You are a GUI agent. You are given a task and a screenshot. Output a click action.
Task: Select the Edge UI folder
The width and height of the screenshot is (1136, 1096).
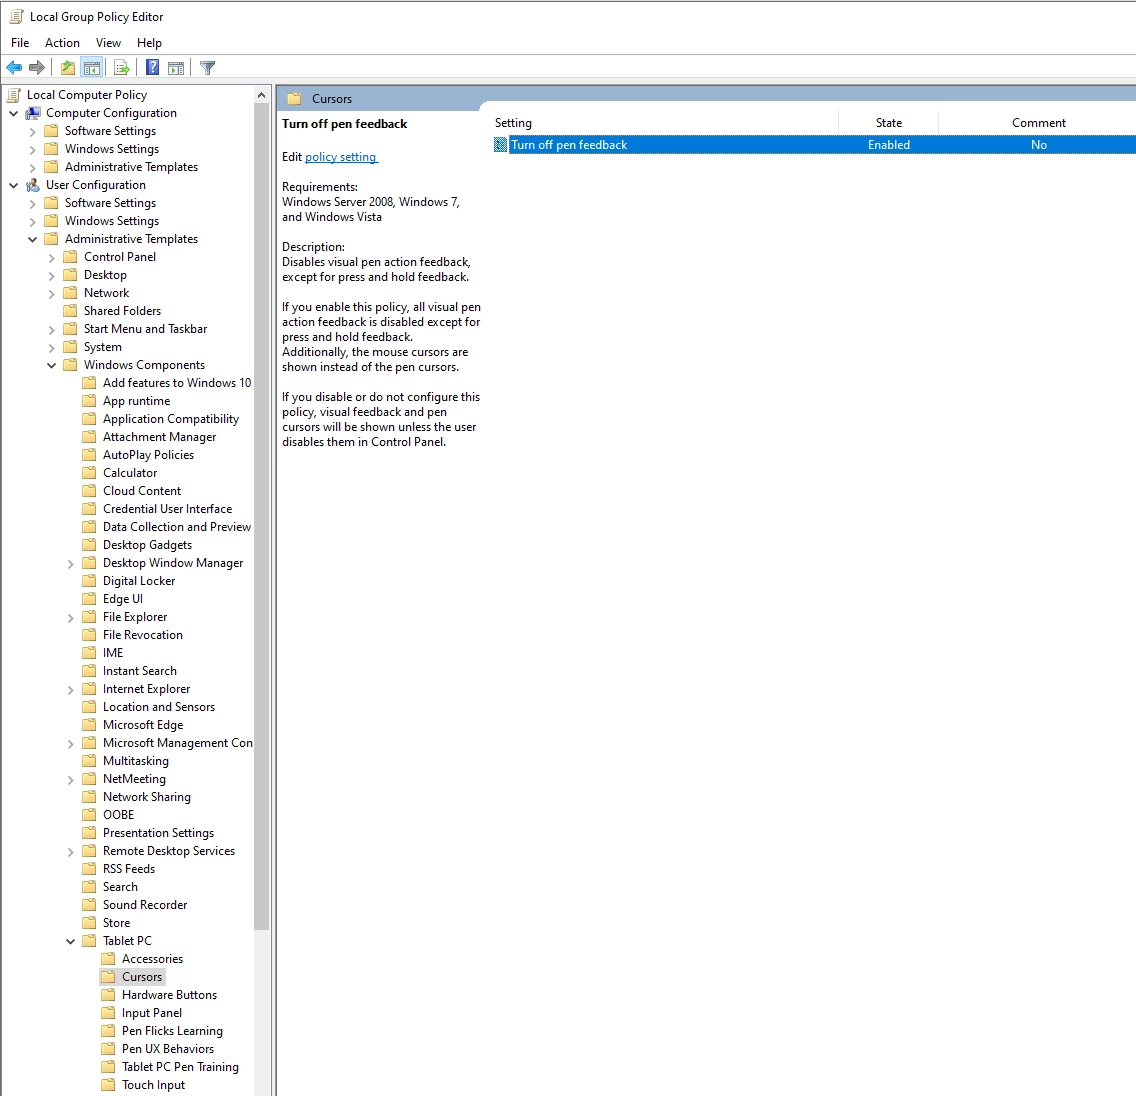click(122, 598)
